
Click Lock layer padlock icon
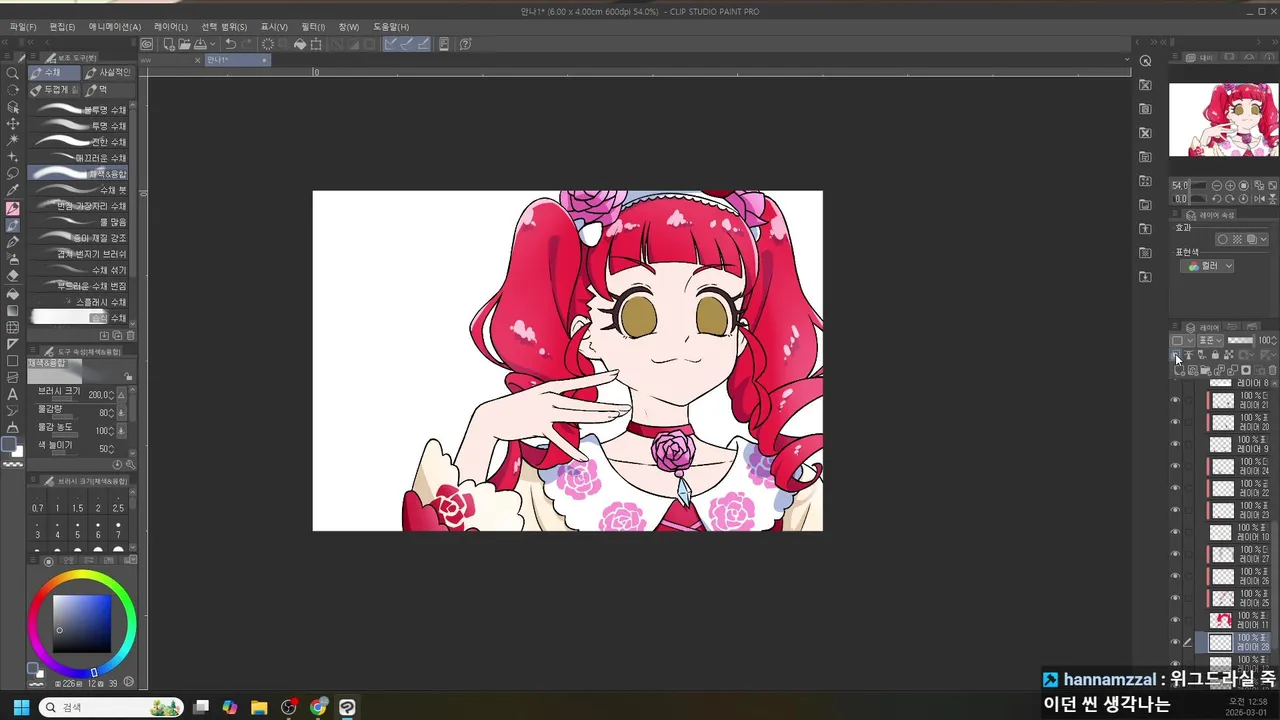(1215, 355)
